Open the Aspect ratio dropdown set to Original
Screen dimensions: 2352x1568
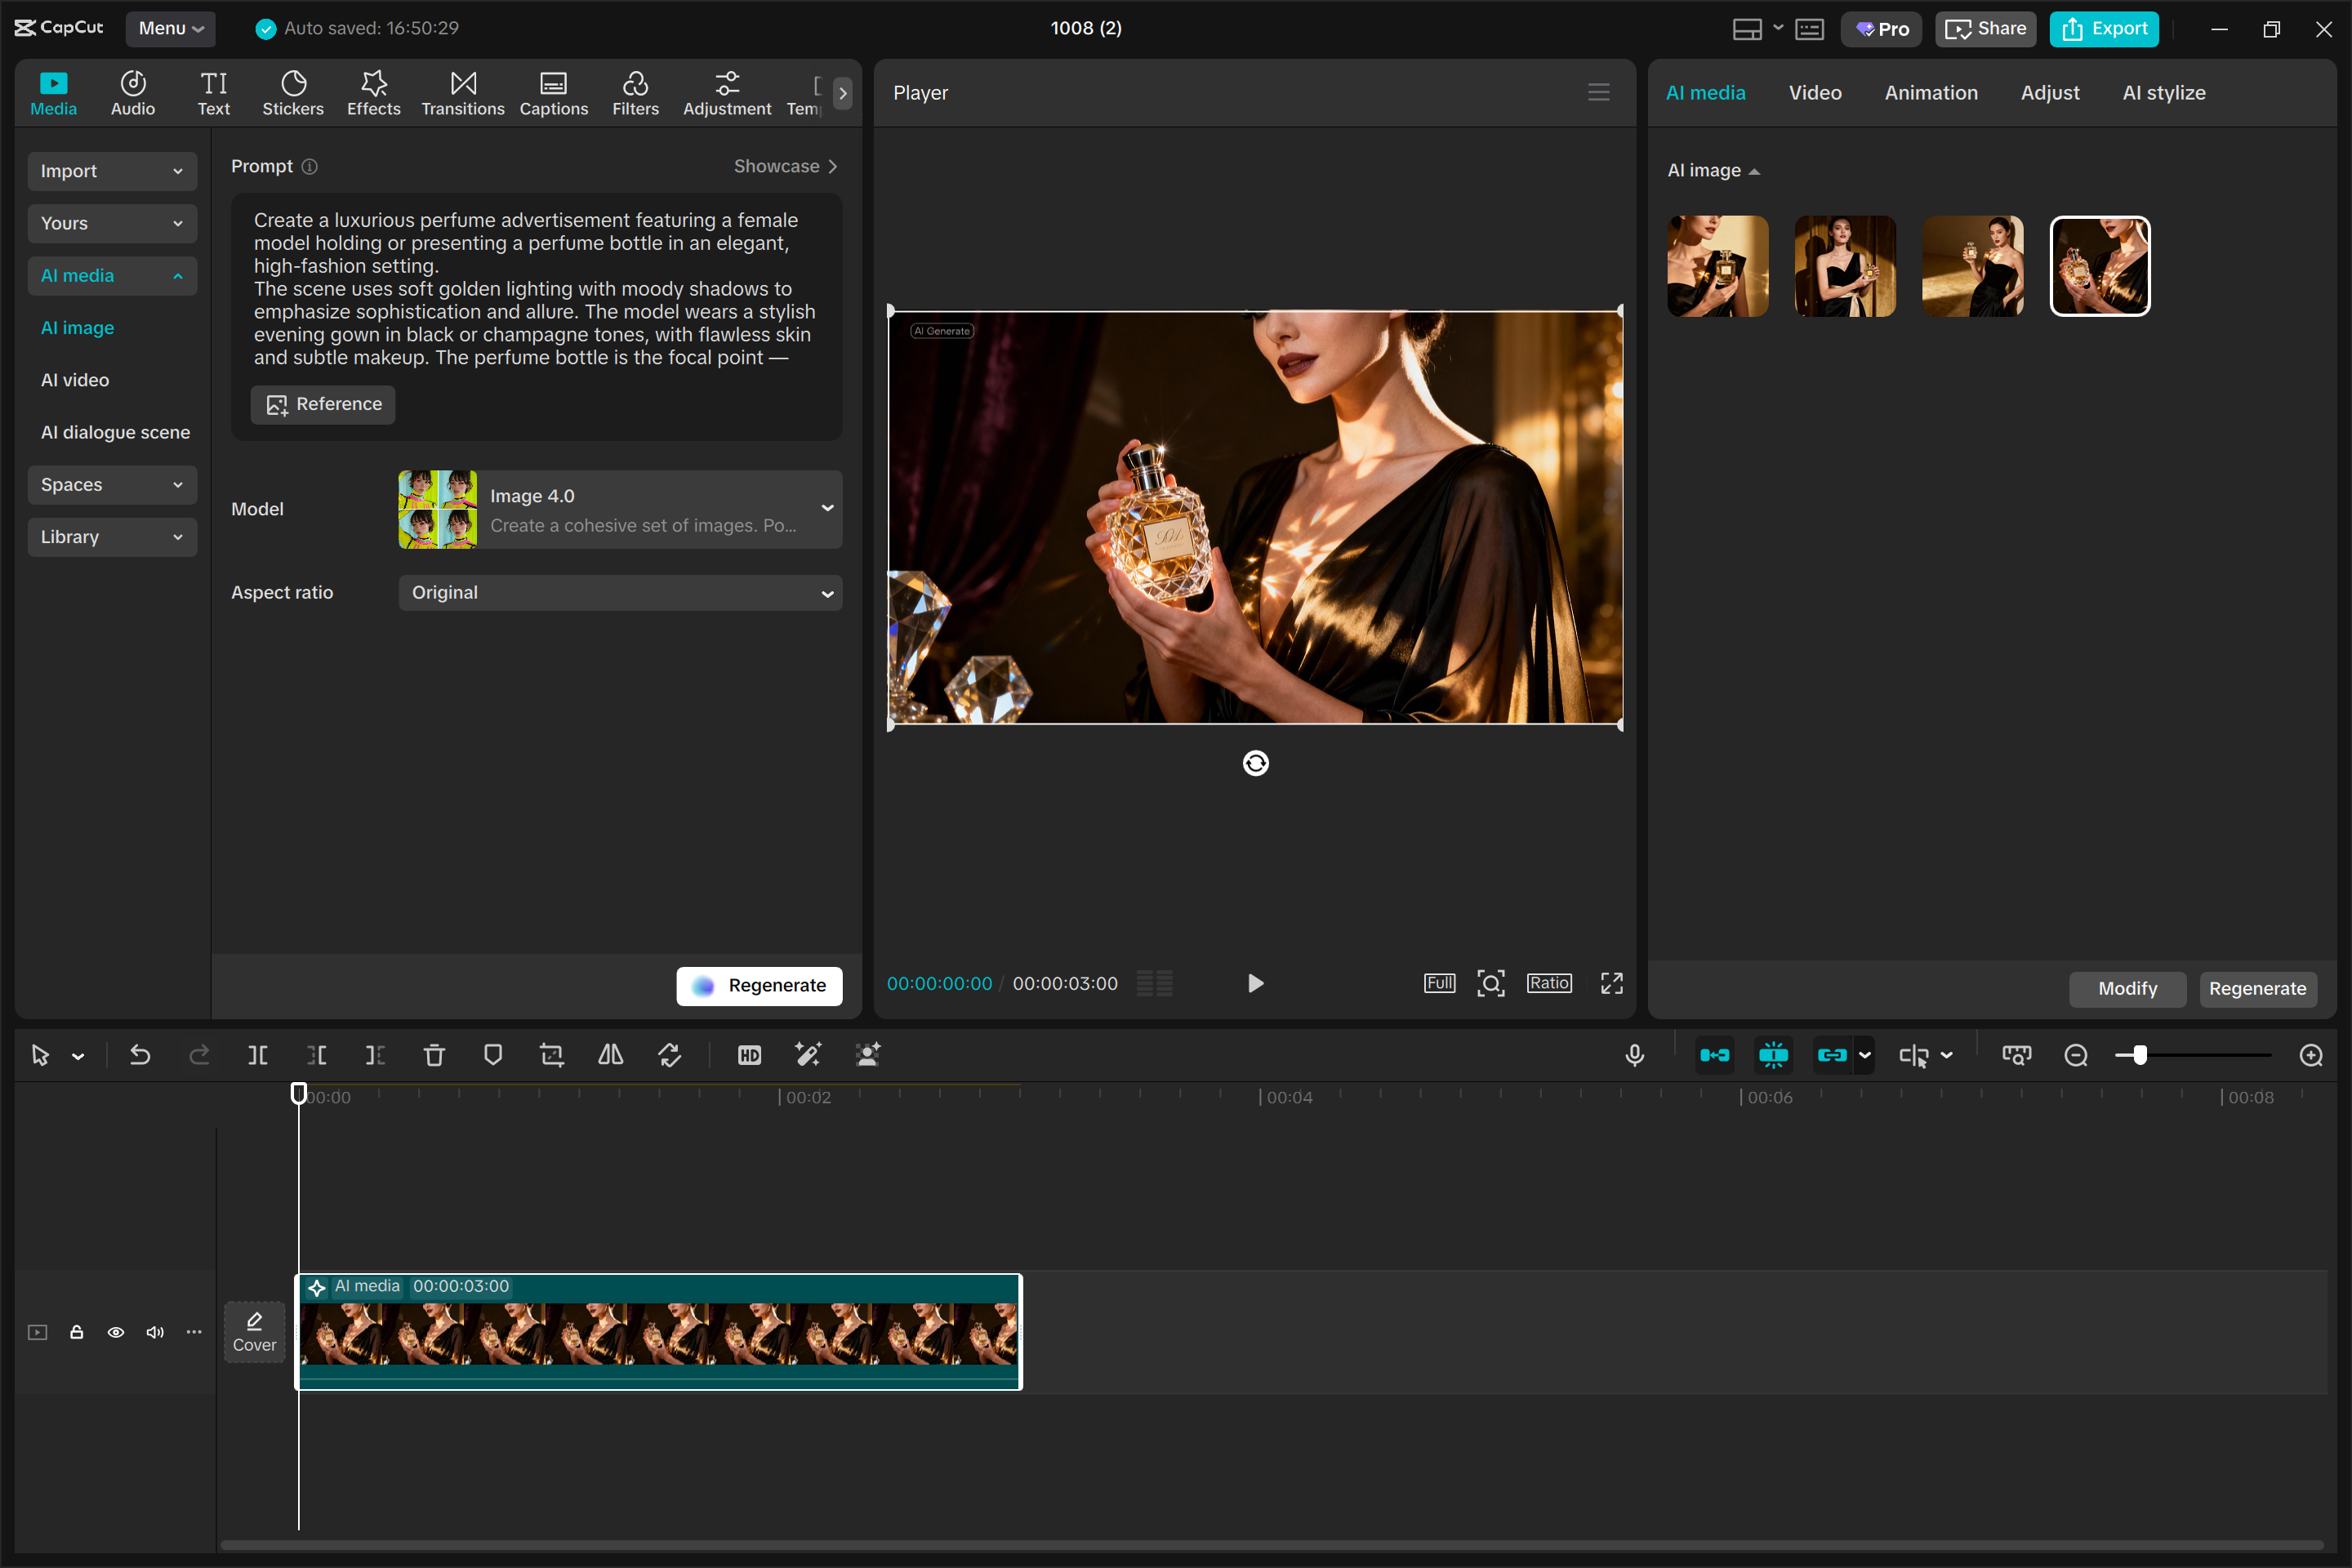point(619,592)
